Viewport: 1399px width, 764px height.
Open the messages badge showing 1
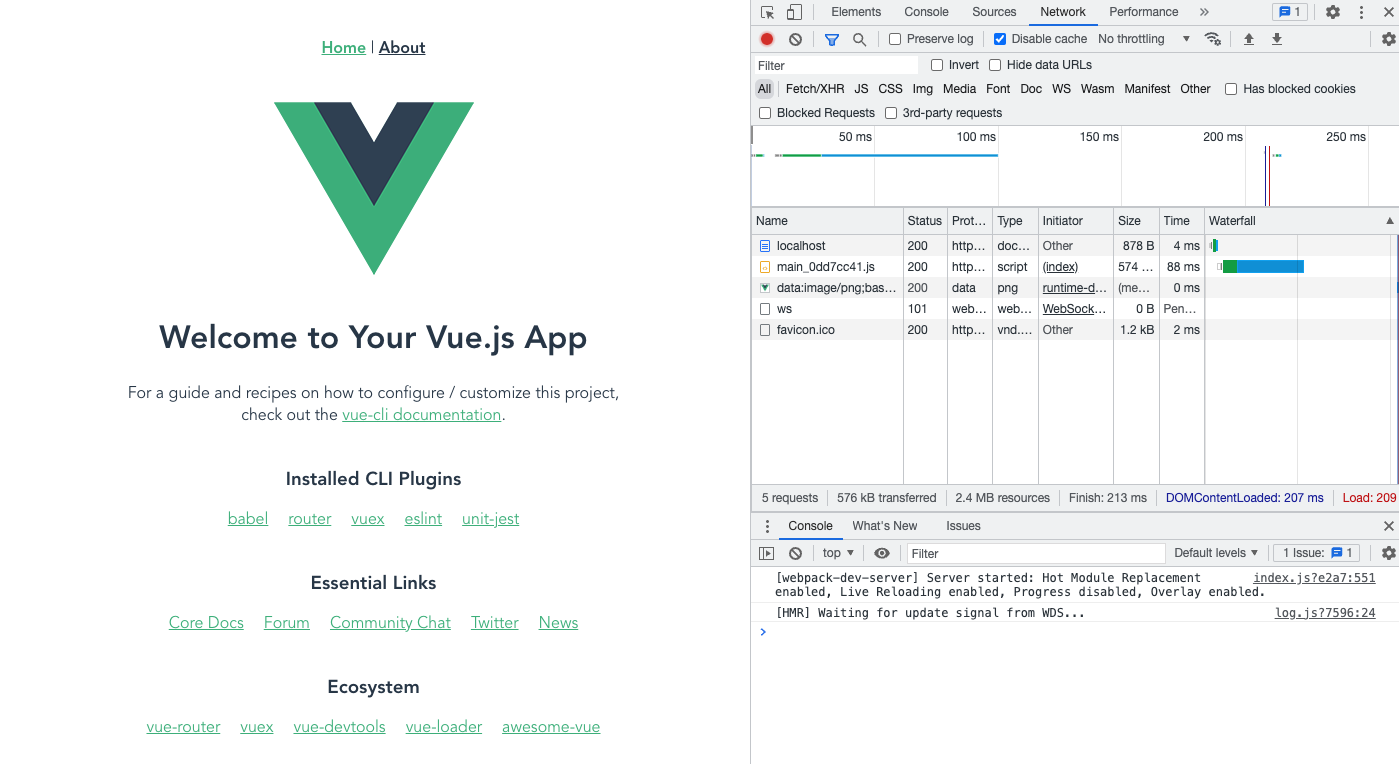[1288, 12]
